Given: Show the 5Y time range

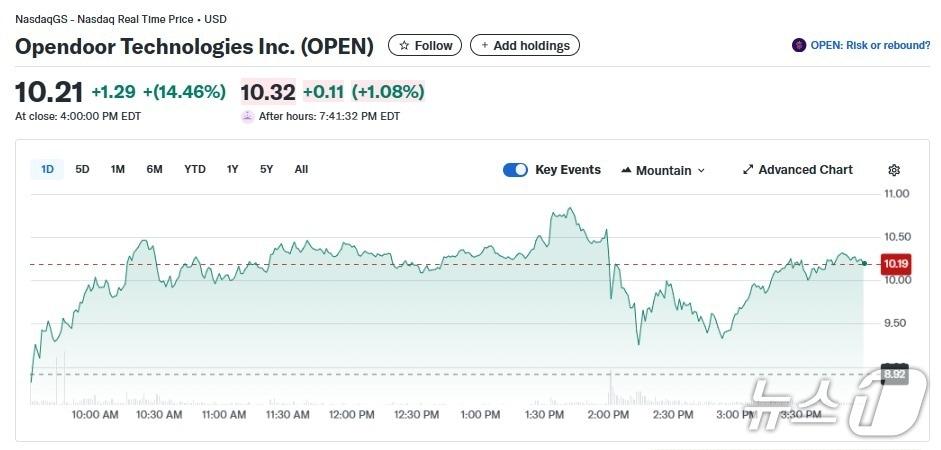Looking at the screenshot, I should [x=266, y=169].
